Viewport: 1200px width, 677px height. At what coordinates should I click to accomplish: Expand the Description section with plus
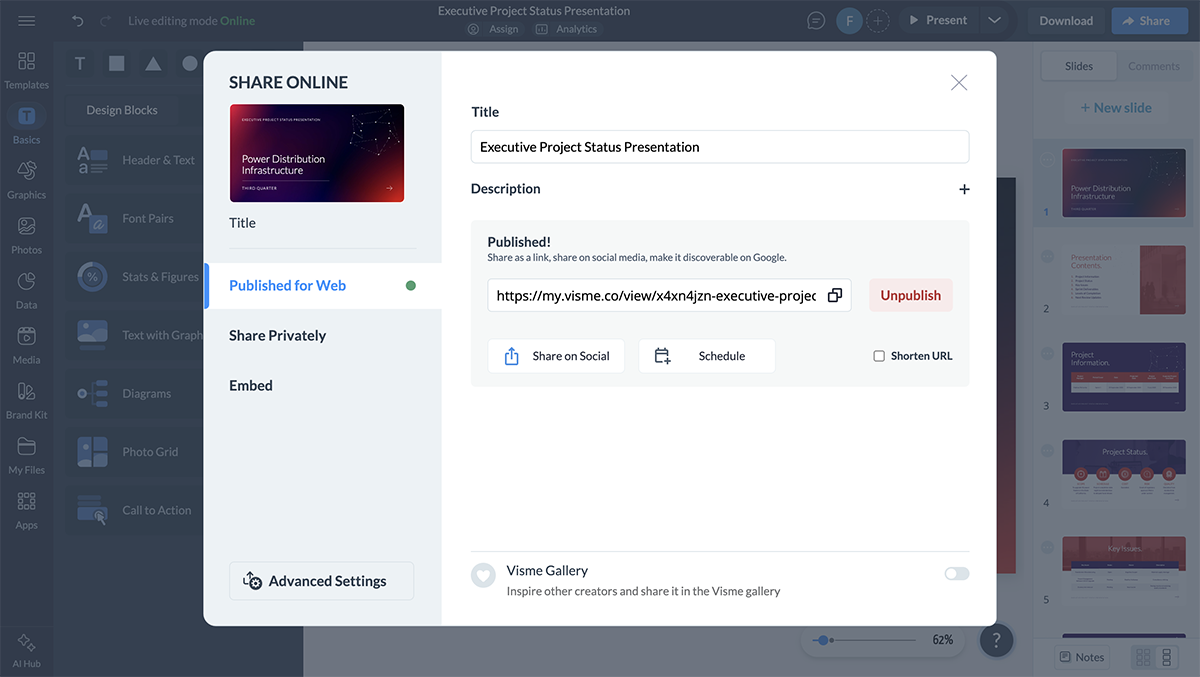point(964,189)
